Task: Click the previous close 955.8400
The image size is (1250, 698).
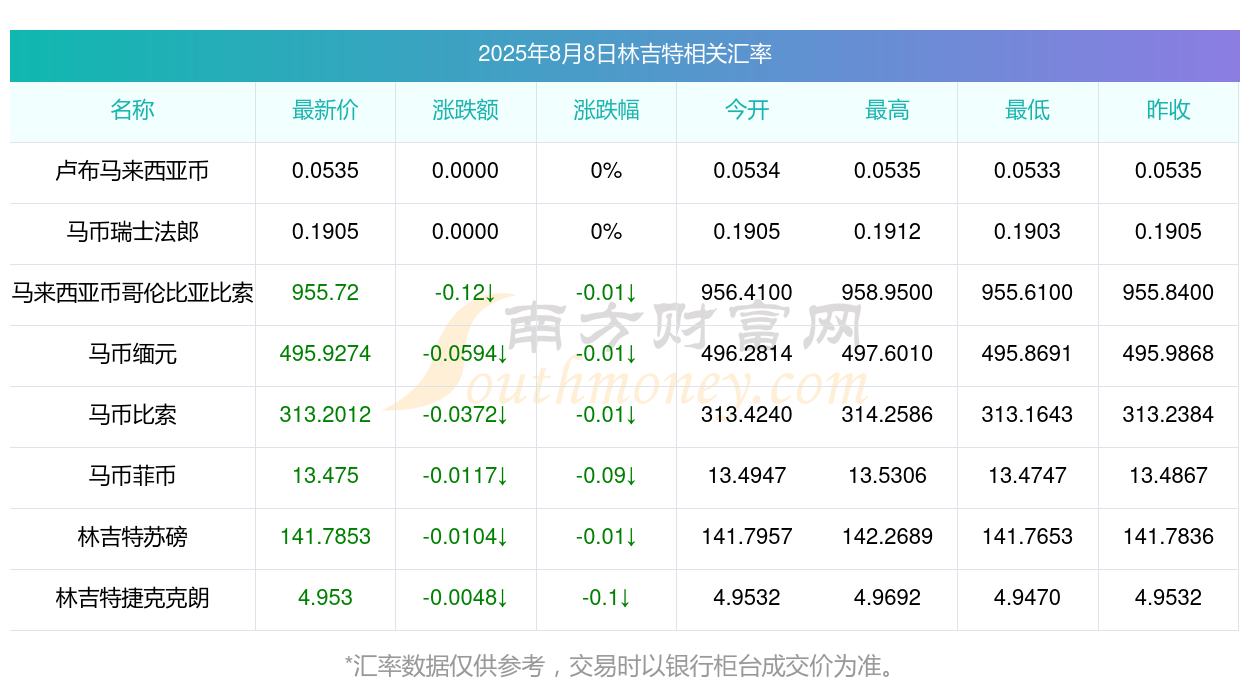Action: [1168, 293]
